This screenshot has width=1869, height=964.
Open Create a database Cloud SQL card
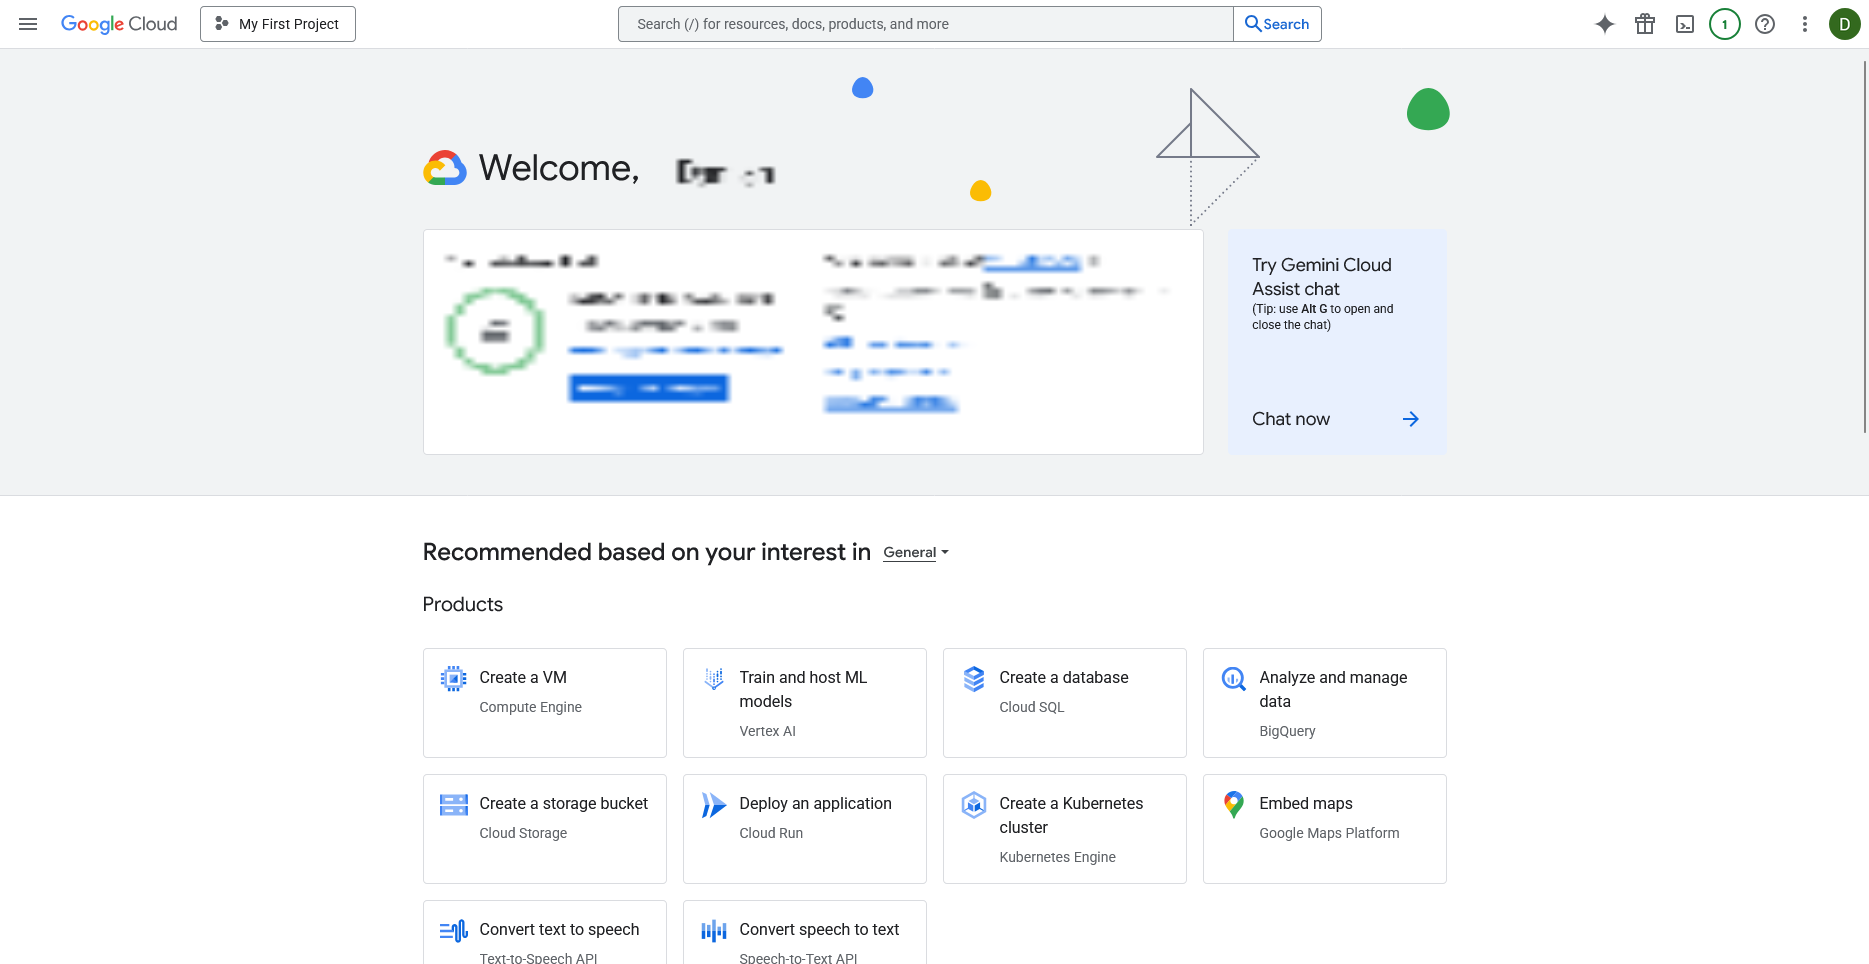pyautogui.click(x=1064, y=702)
